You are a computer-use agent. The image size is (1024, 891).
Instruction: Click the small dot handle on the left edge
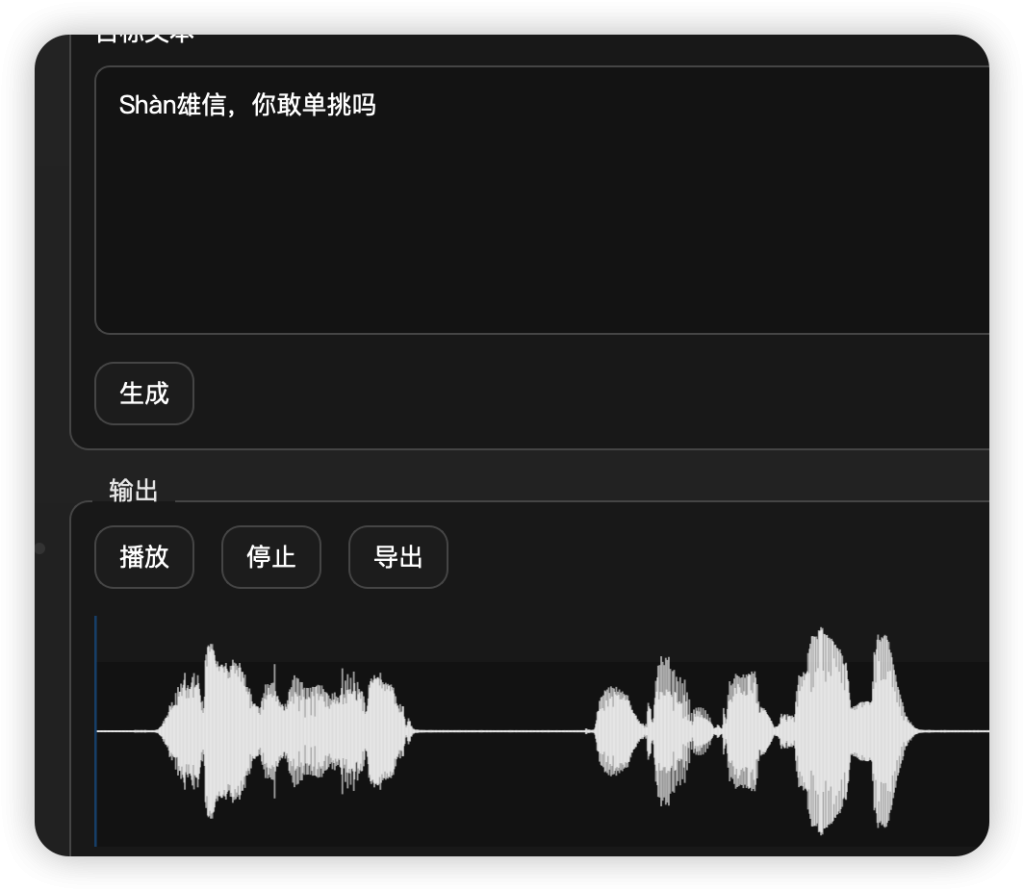tap(40, 548)
